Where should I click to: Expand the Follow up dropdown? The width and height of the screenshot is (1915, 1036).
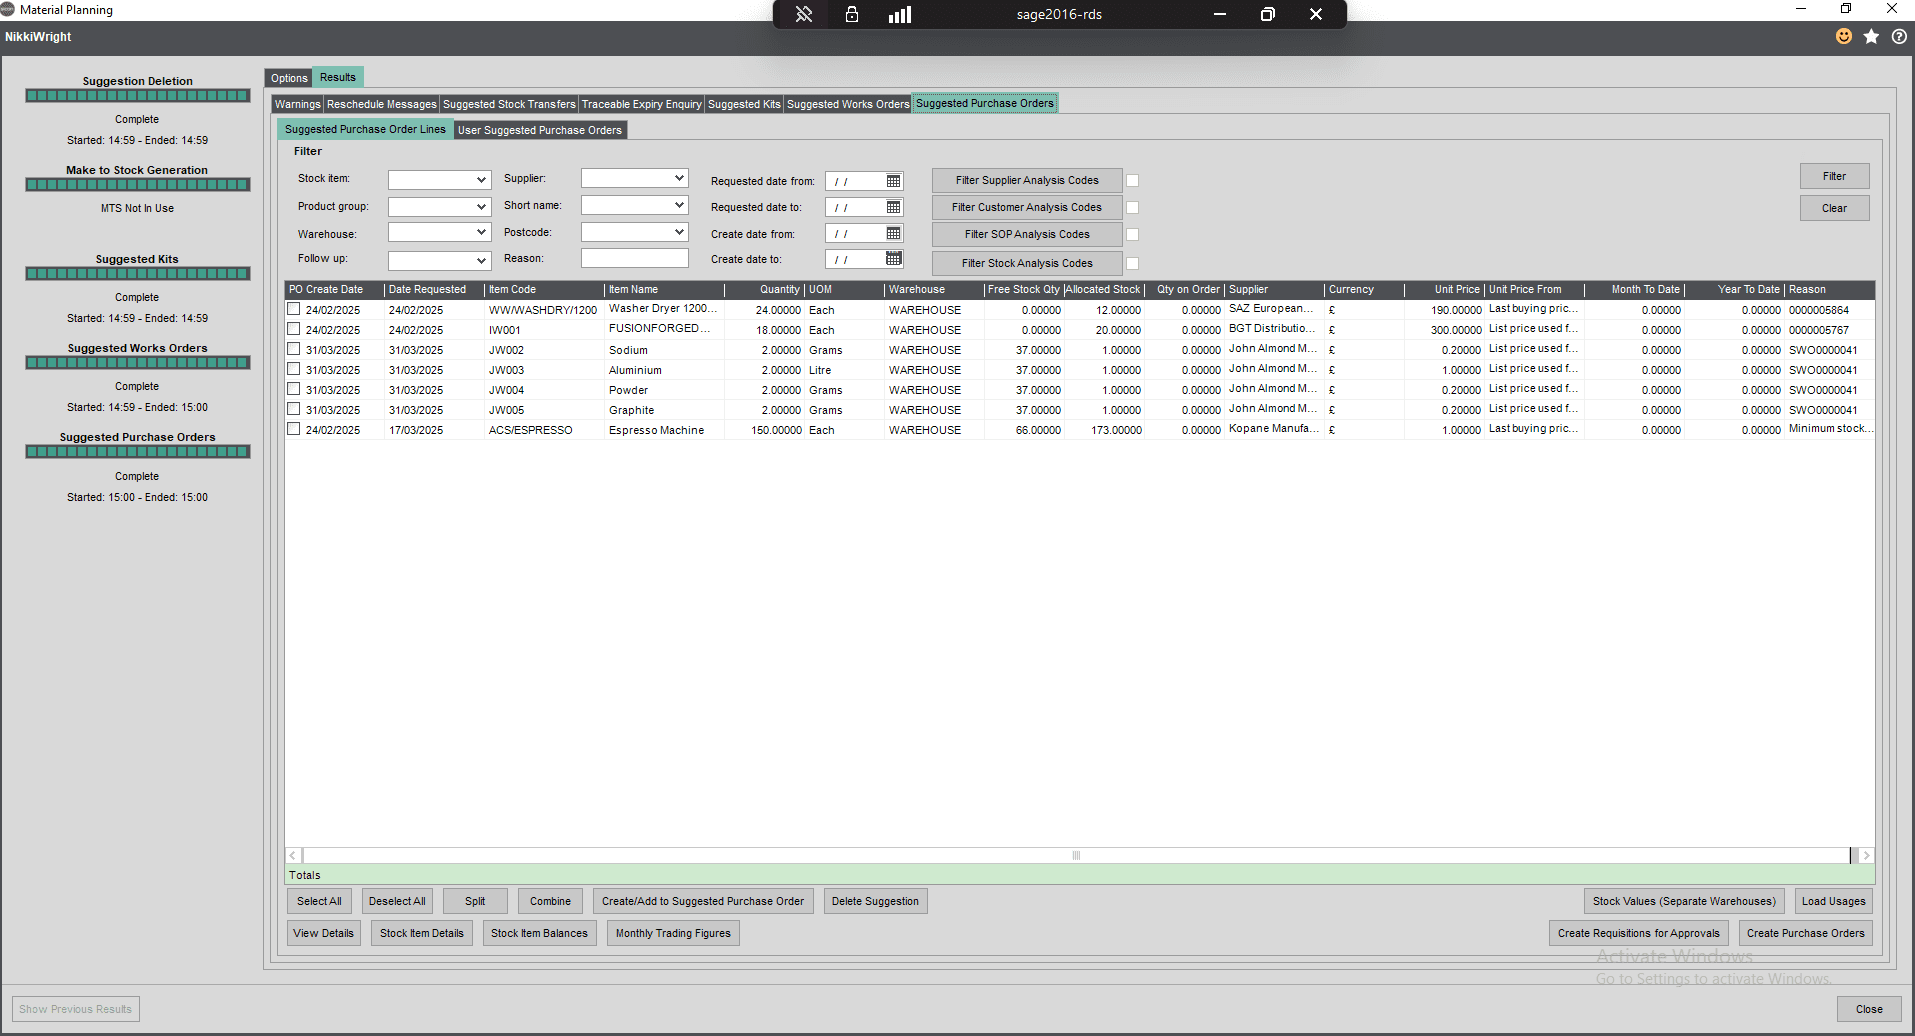pos(481,261)
